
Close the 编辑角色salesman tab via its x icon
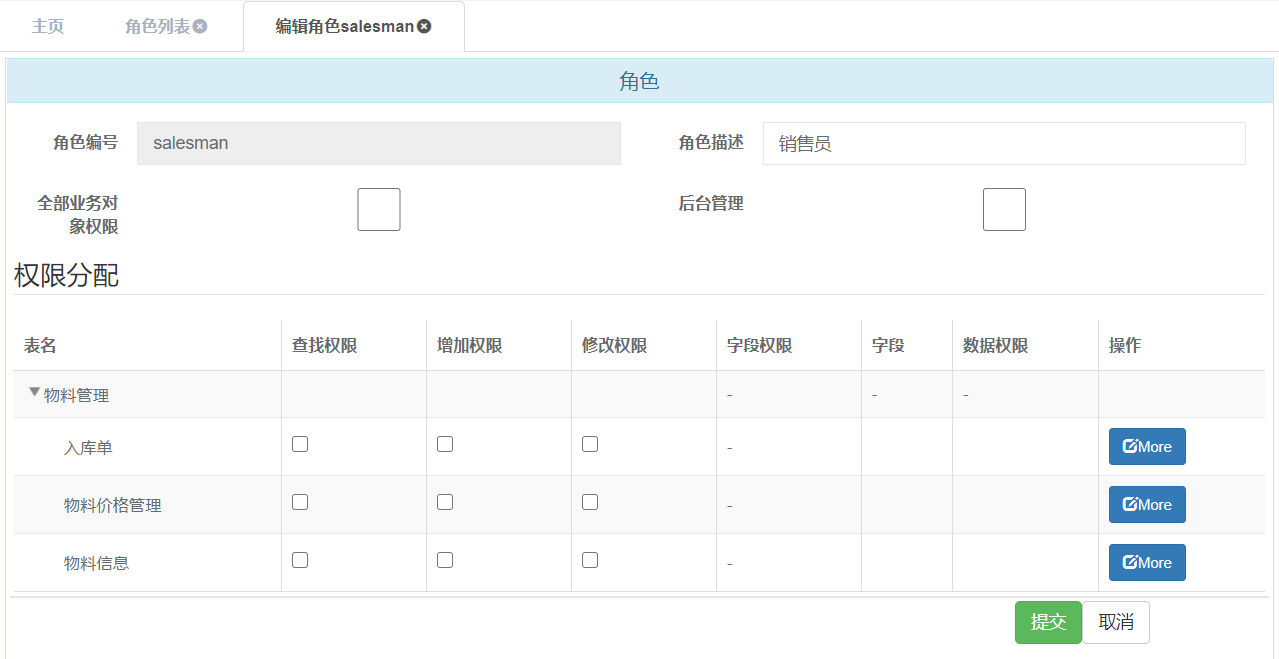[424, 26]
